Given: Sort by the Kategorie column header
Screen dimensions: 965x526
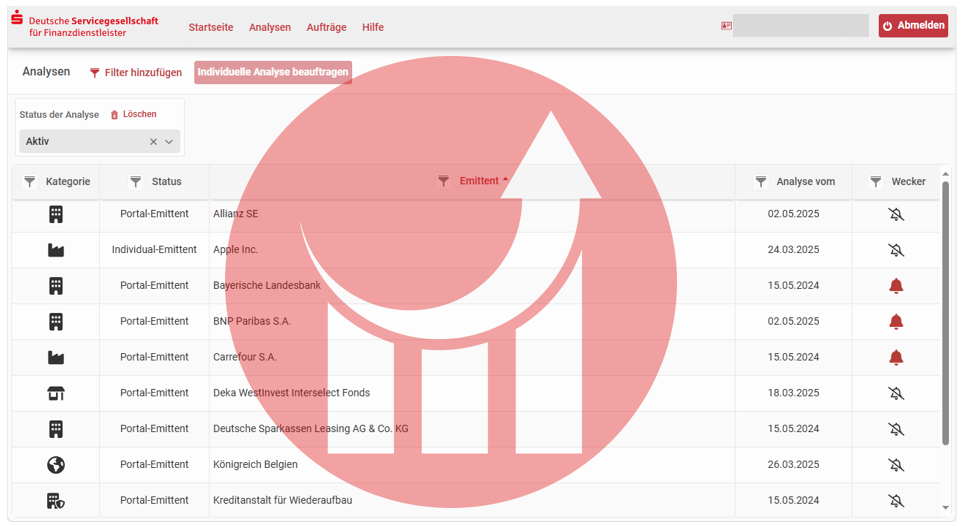Looking at the screenshot, I should pyautogui.click(x=68, y=181).
